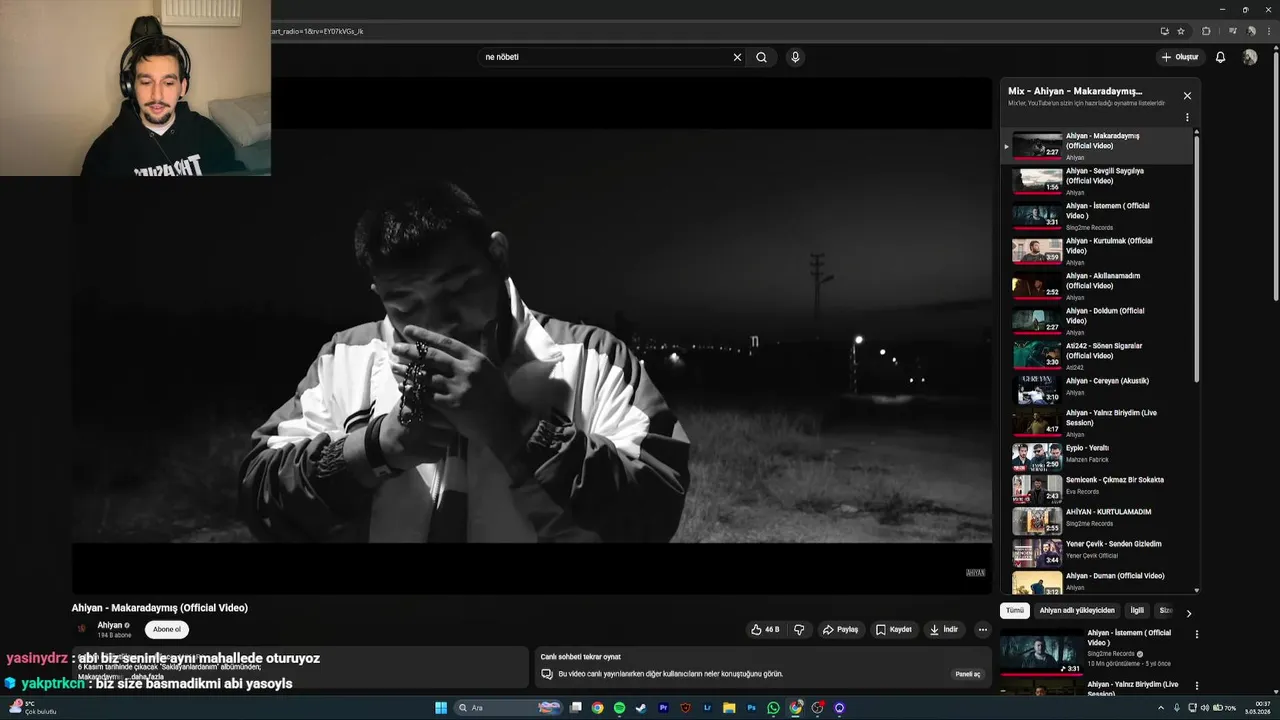This screenshot has width=1280, height=720.
Task: Open the Ahiyan channel name link
Action: pyautogui.click(x=109, y=625)
